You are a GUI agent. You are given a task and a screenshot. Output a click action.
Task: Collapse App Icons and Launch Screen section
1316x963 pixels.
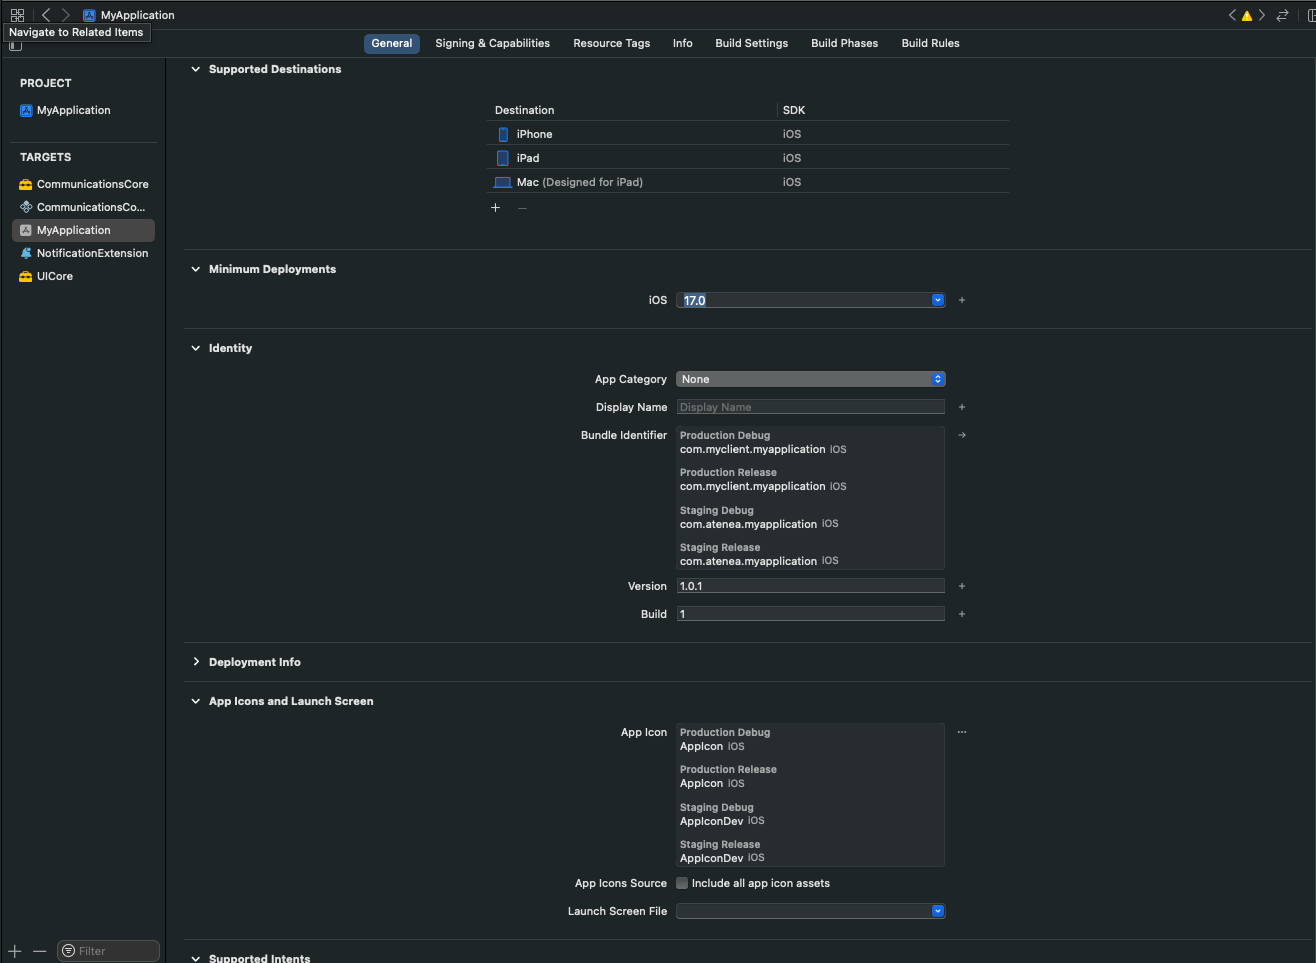pyautogui.click(x=196, y=701)
